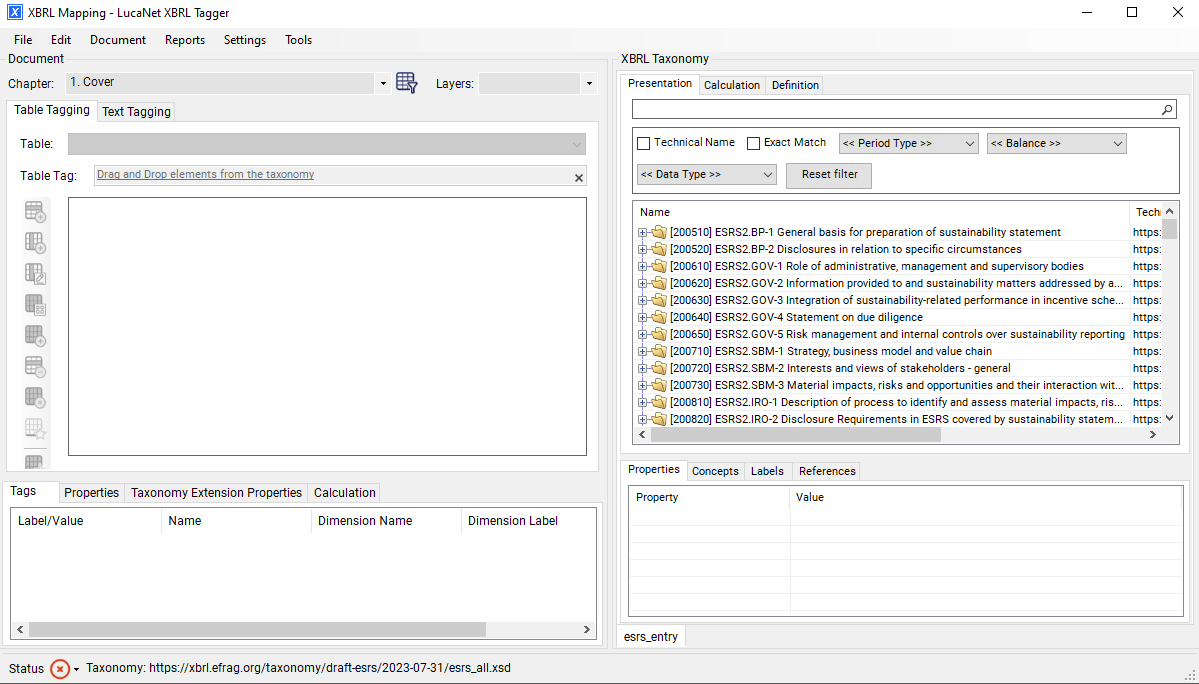Image resolution: width=1199 pixels, height=684 pixels.
Task: Open the Period Type dropdown
Action: [907, 142]
